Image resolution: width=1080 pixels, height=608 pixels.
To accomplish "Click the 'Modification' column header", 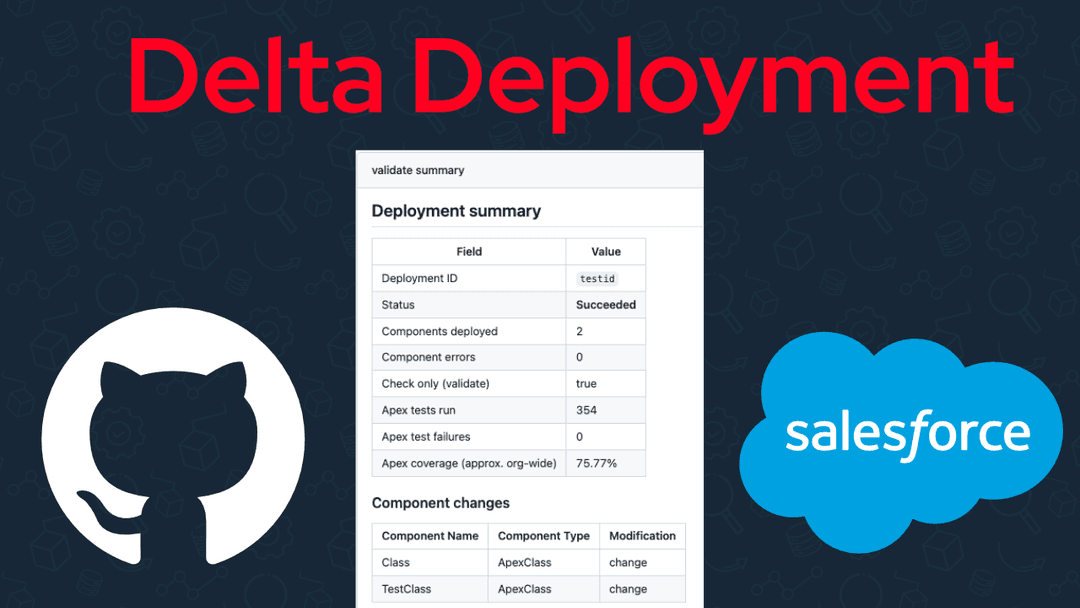I will [x=643, y=536].
